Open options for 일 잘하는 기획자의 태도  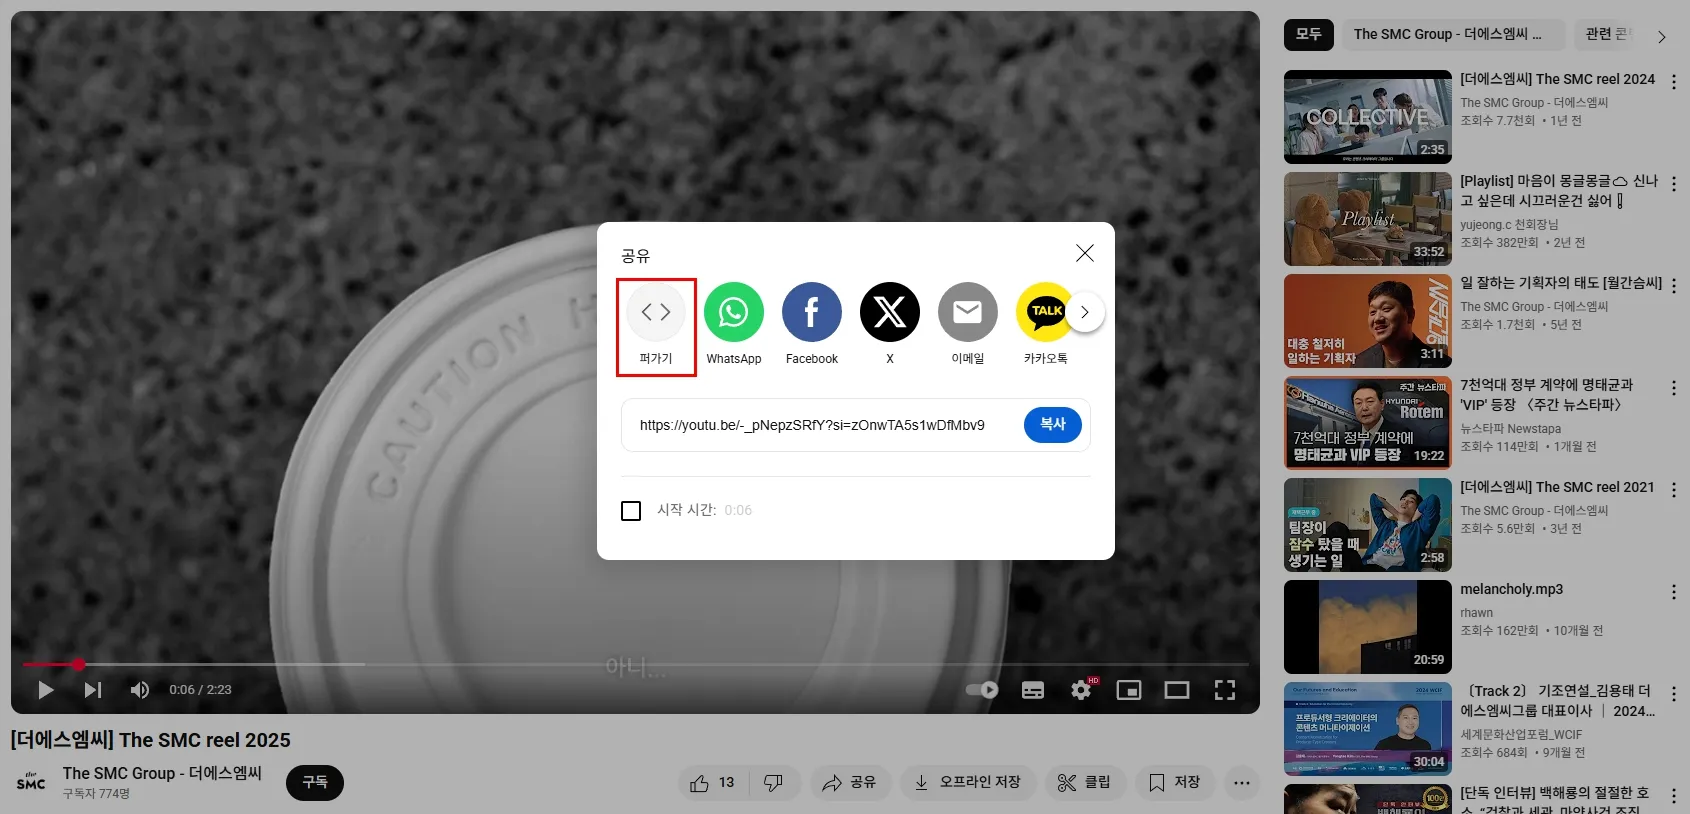[1674, 286]
